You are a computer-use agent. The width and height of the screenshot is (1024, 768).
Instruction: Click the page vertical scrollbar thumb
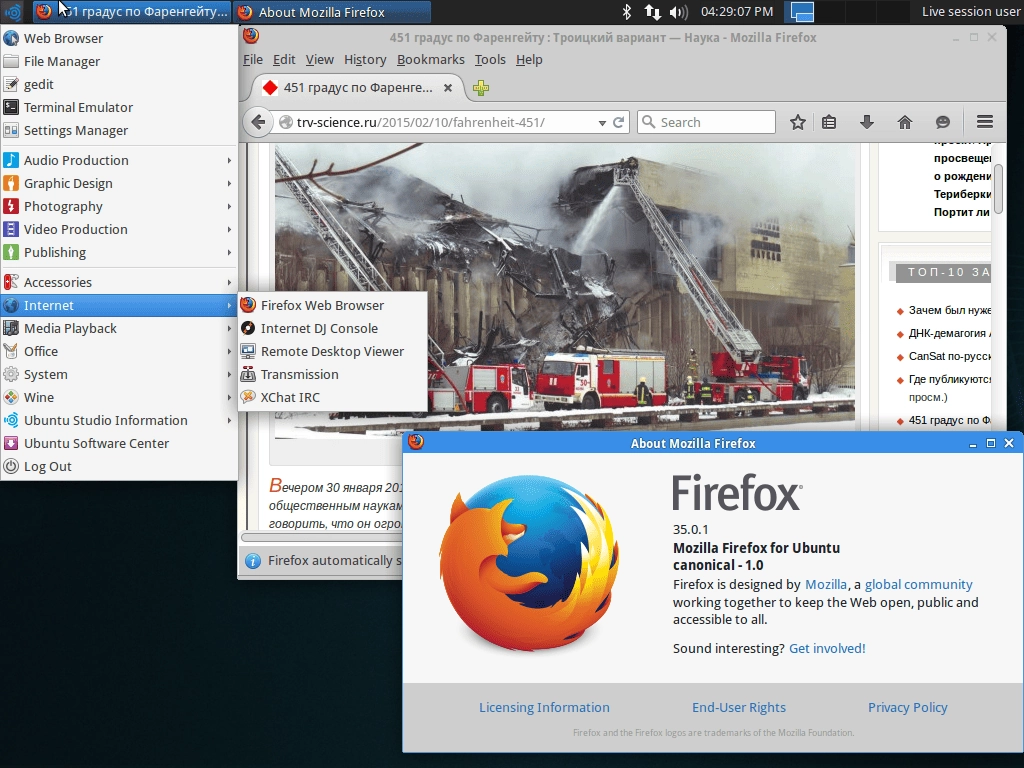tap(998, 189)
